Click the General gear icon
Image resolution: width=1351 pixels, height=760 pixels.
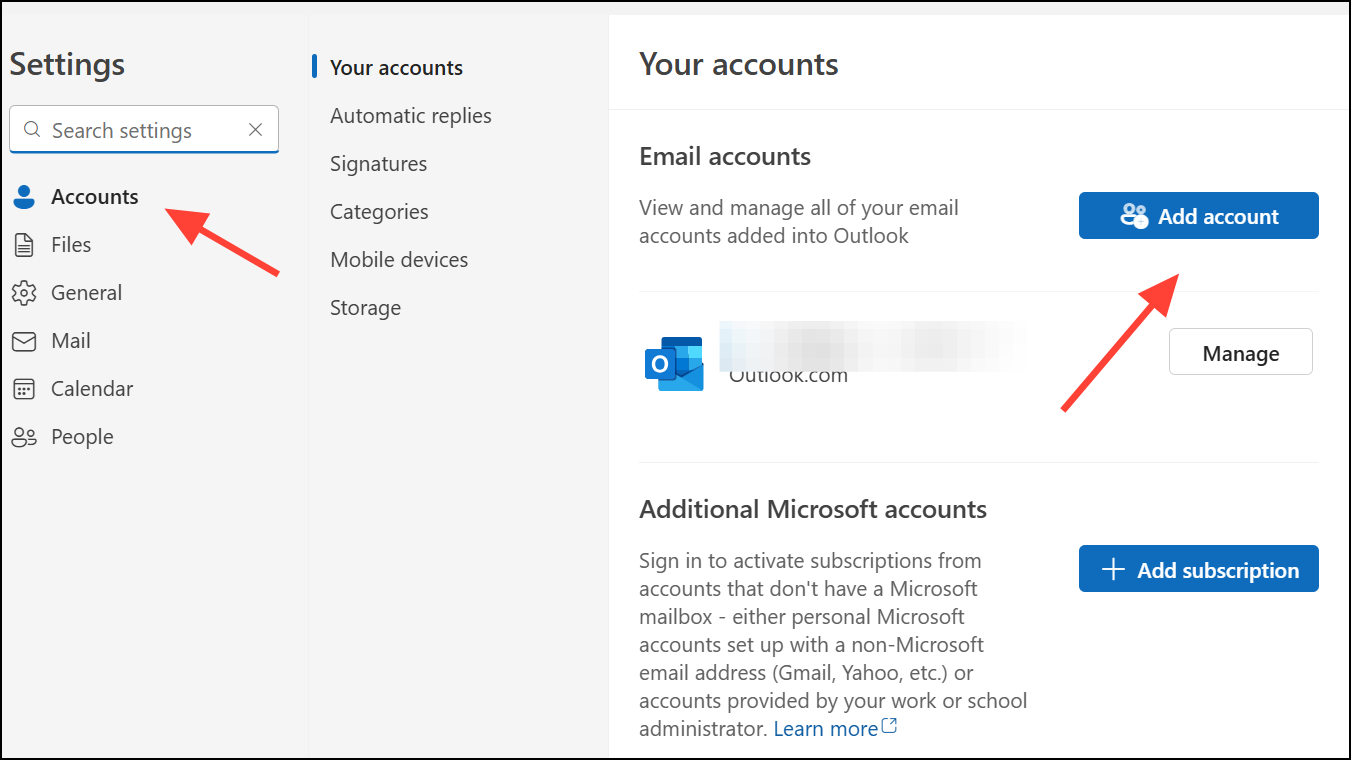coord(24,293)
